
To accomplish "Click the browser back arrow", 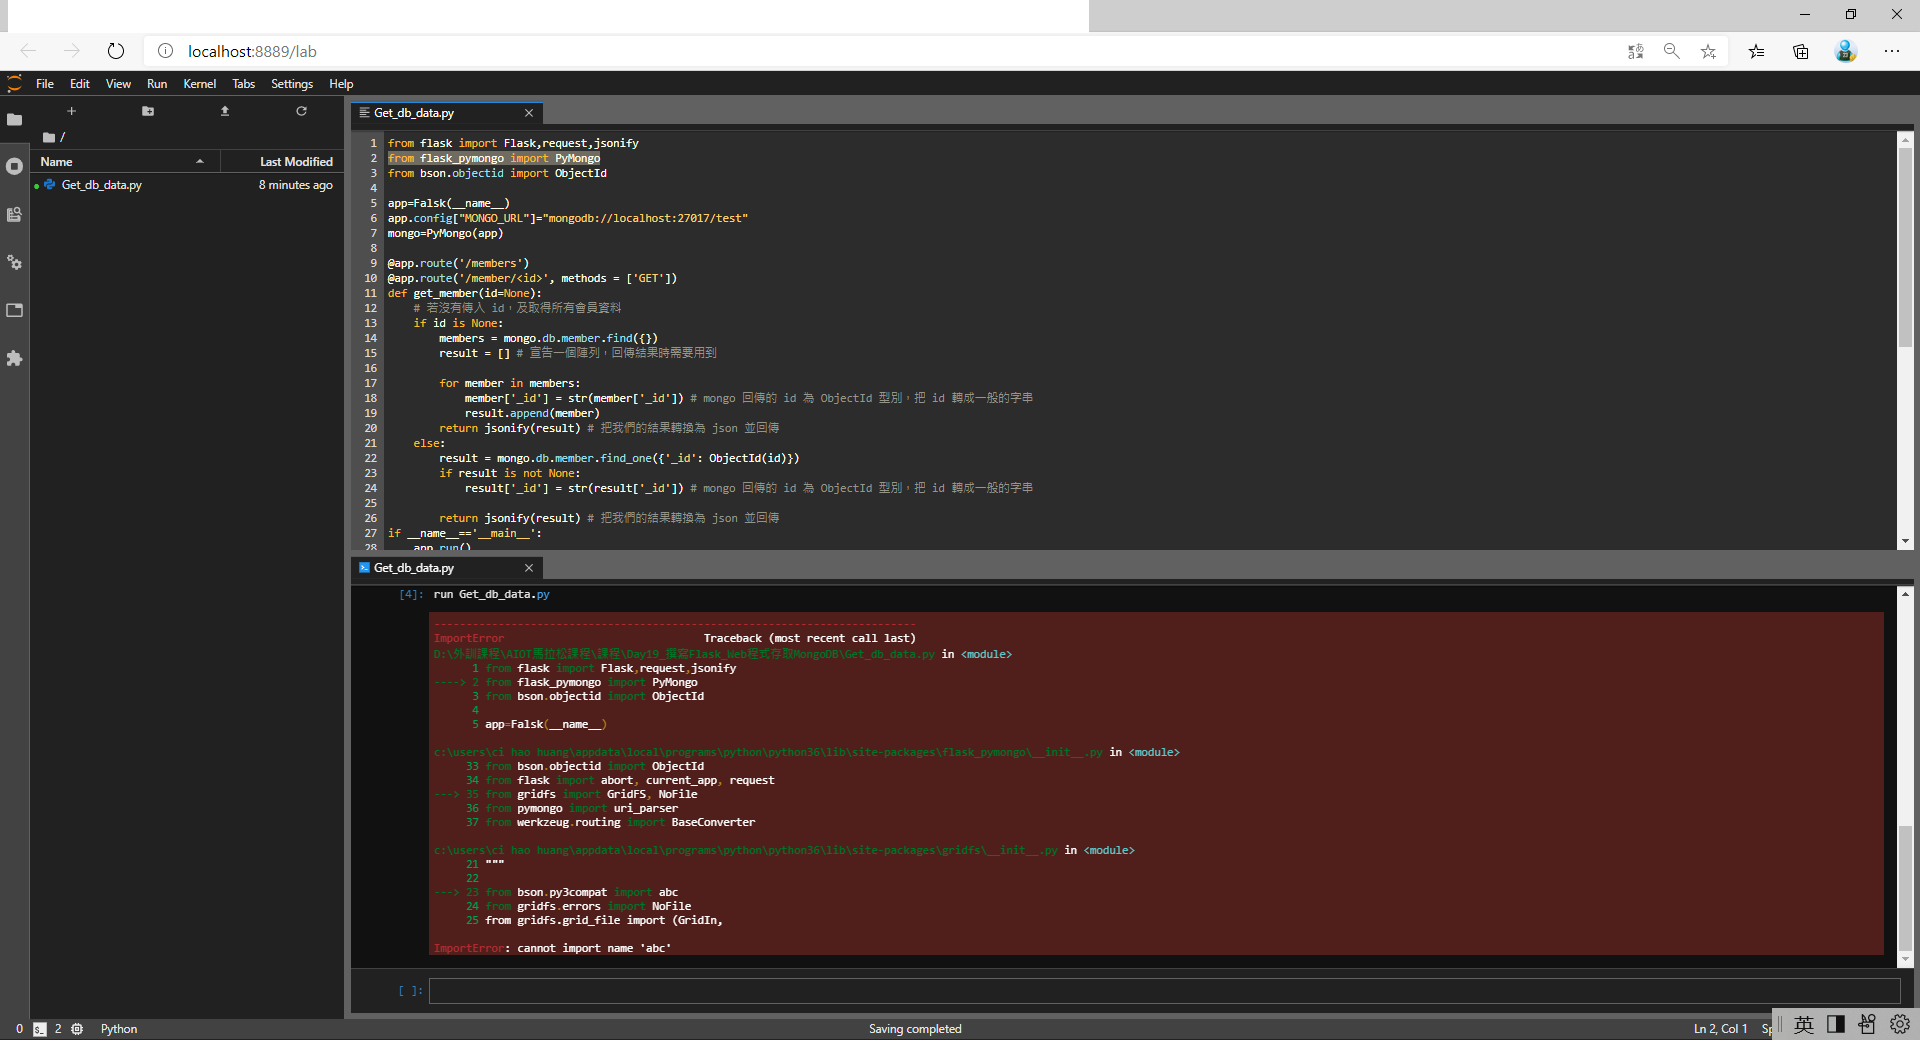I will click(x=28, y=51).
